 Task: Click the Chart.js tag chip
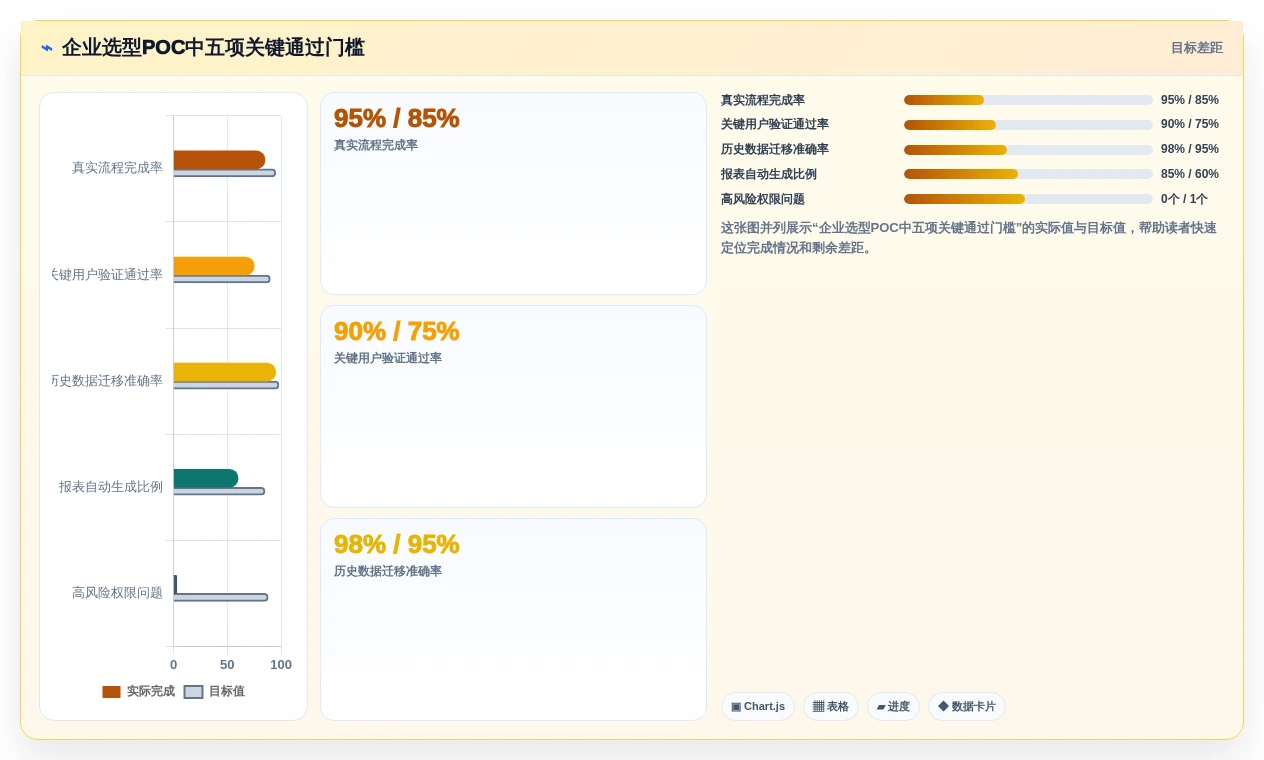tap(758, 707)
